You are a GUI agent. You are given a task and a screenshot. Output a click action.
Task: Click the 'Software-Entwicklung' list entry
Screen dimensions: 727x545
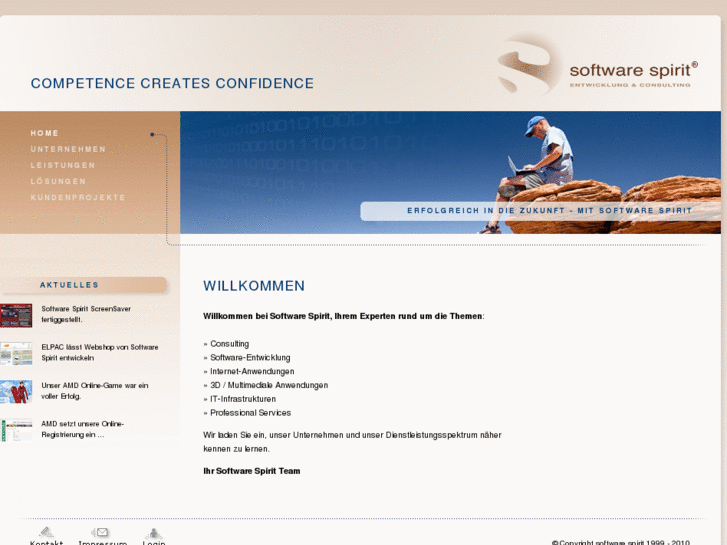pyautogui.click(x=250, y=358)
